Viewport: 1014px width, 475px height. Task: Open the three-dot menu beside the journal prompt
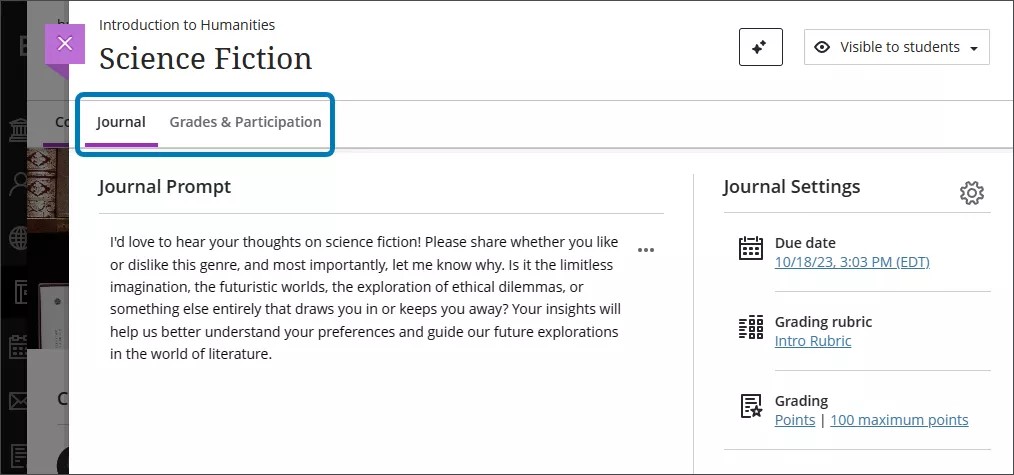click(x=646, y=250)
